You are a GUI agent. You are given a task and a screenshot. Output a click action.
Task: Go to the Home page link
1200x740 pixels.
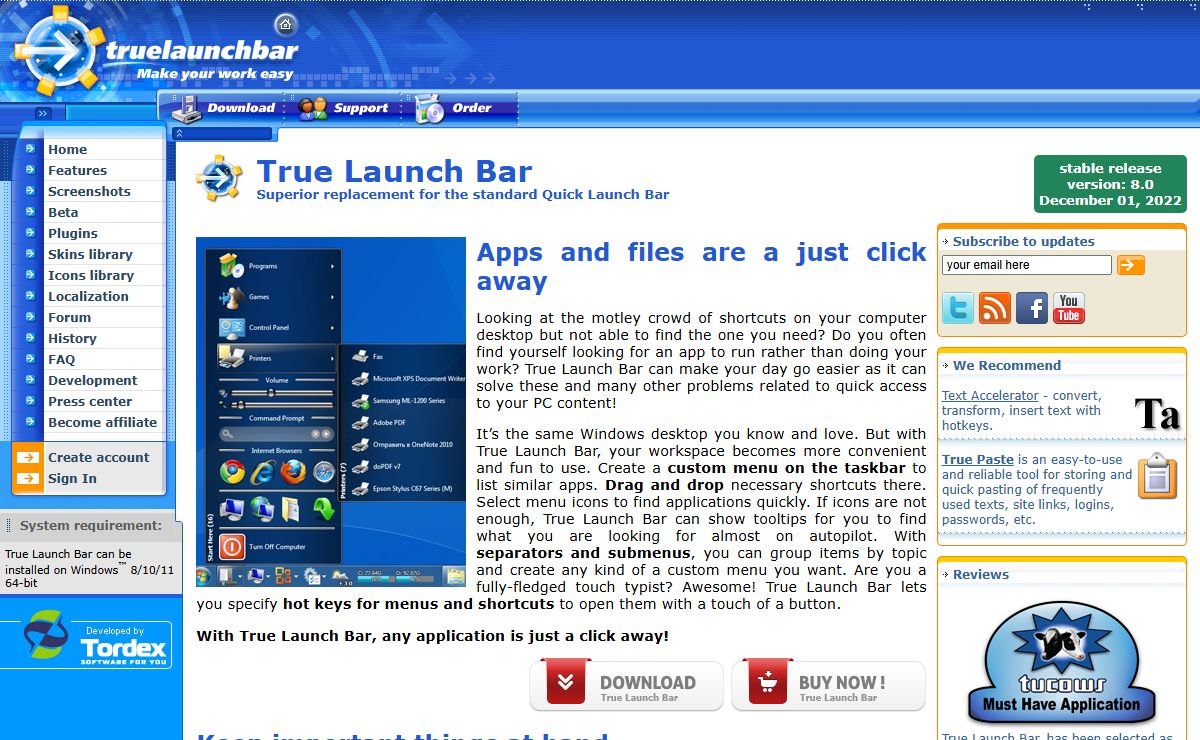(68, 149)
